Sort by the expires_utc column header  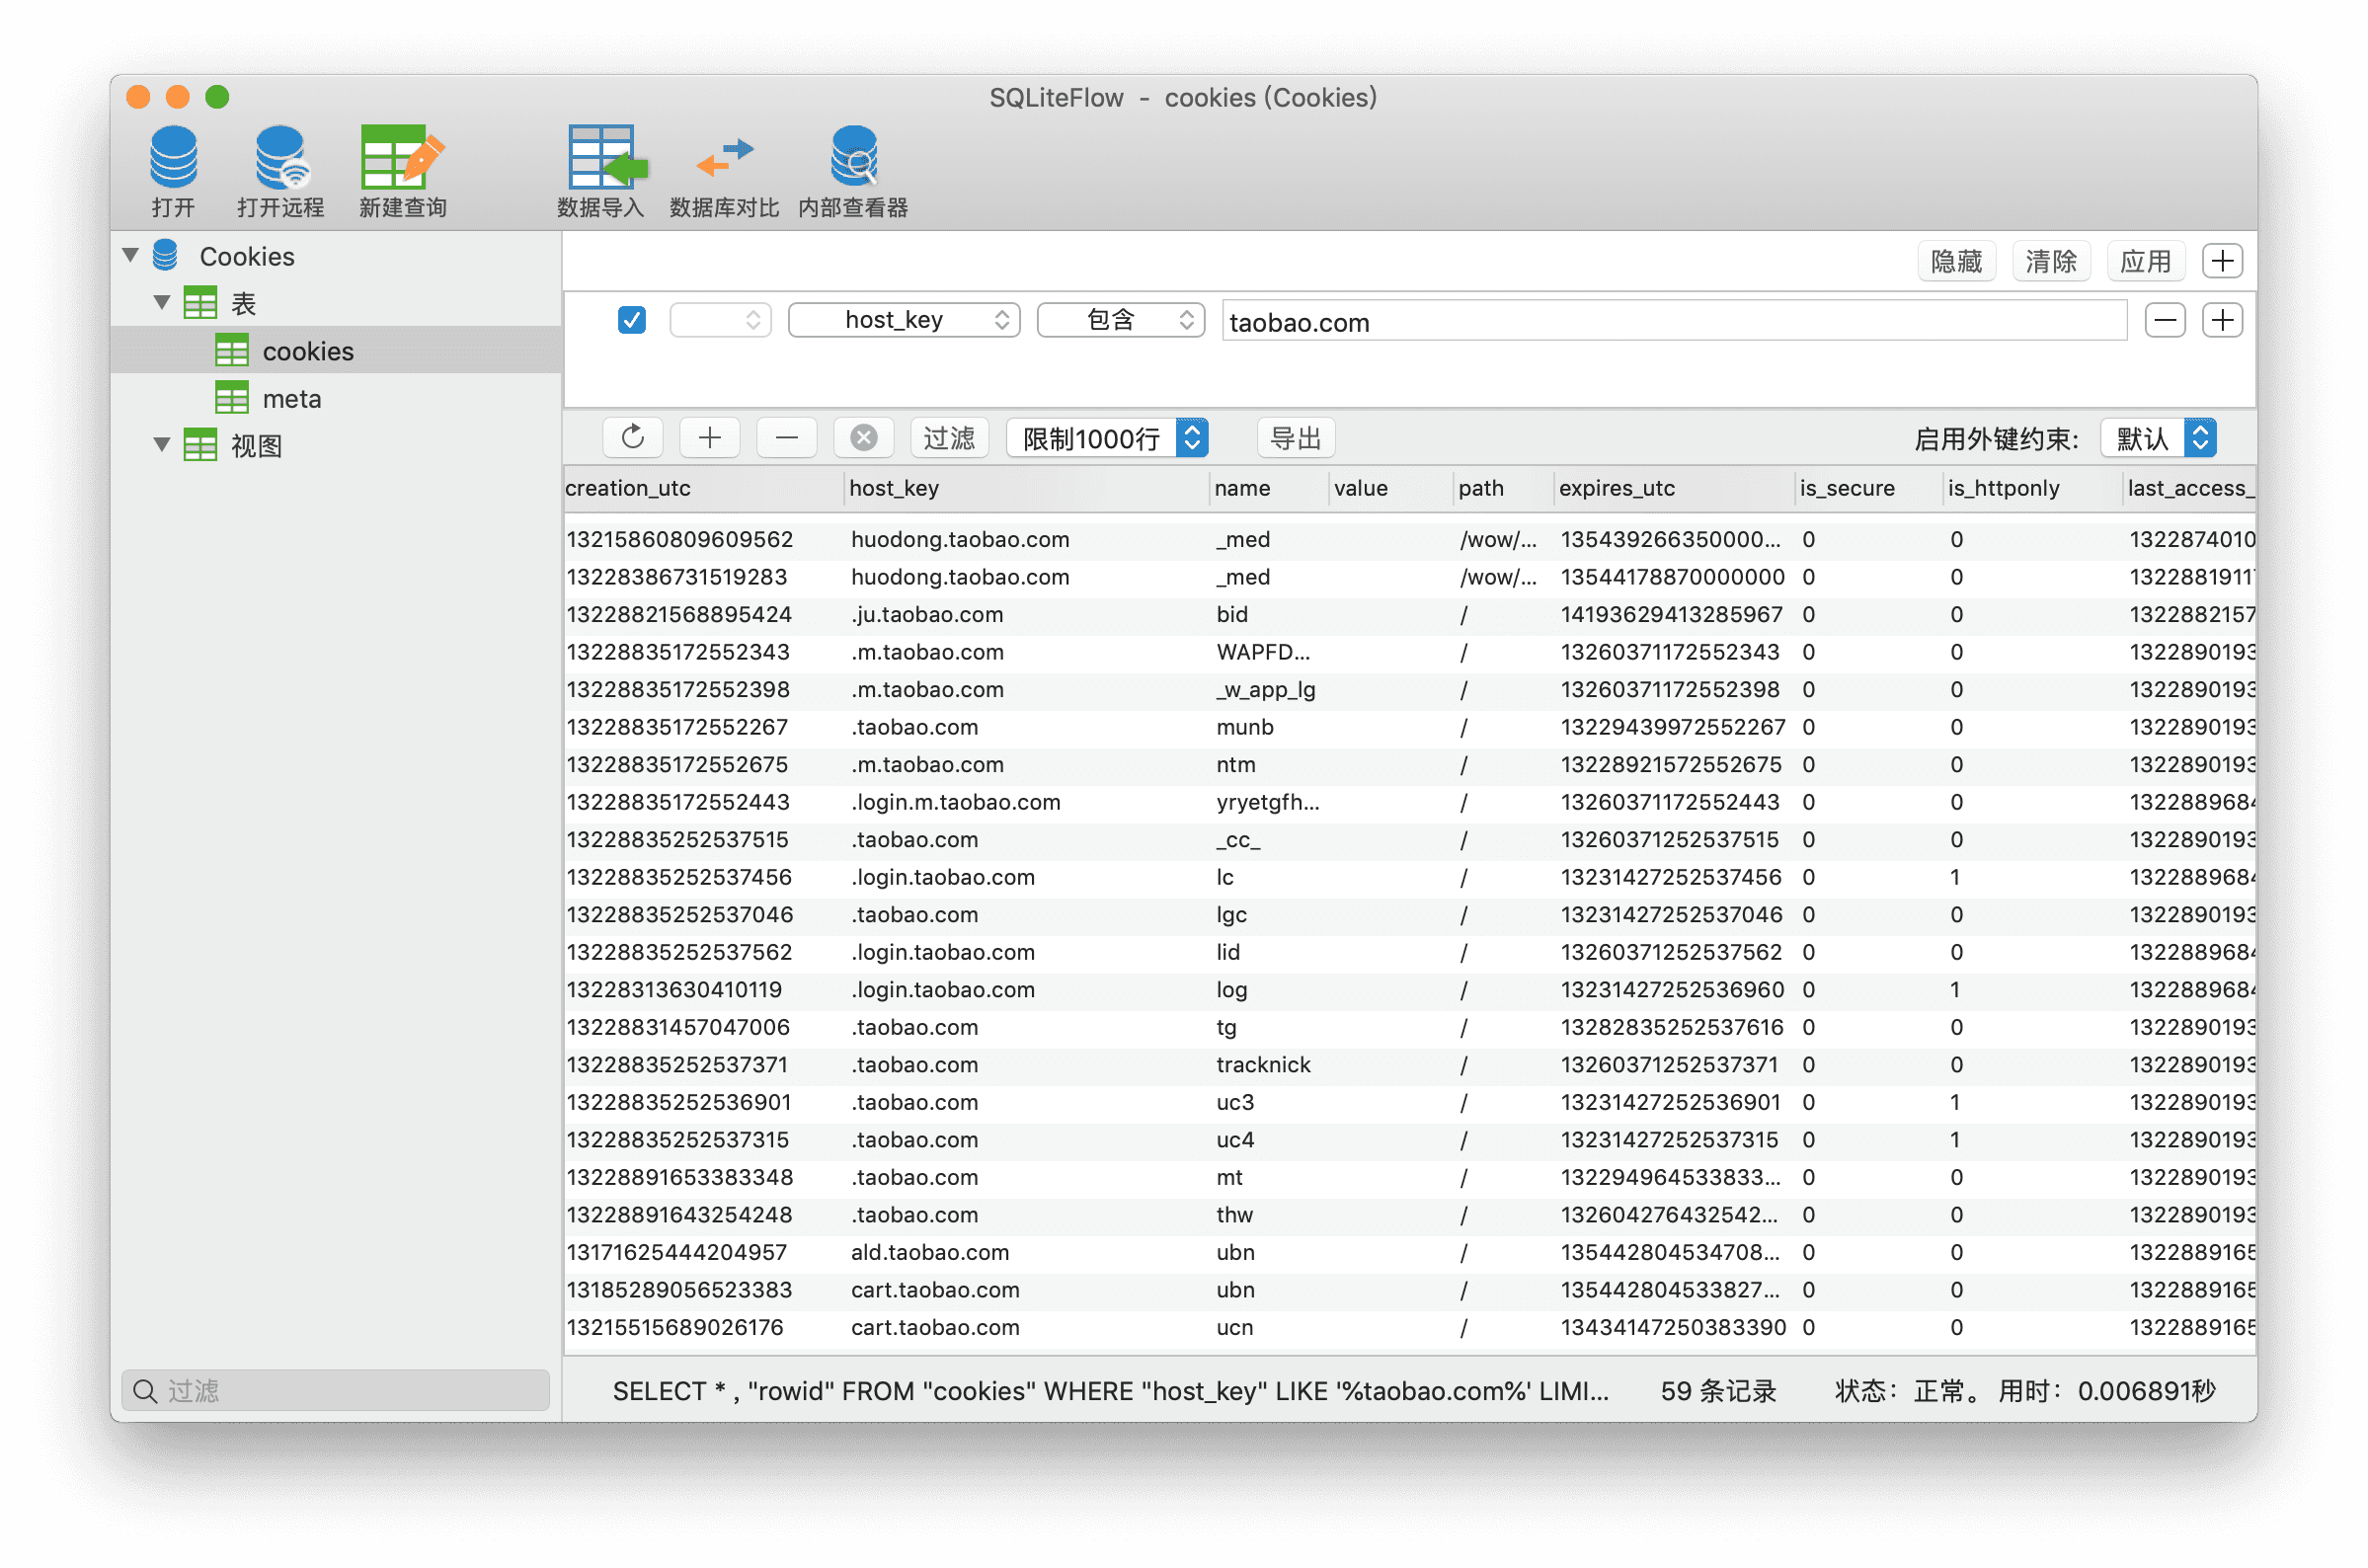[1616, 488]
